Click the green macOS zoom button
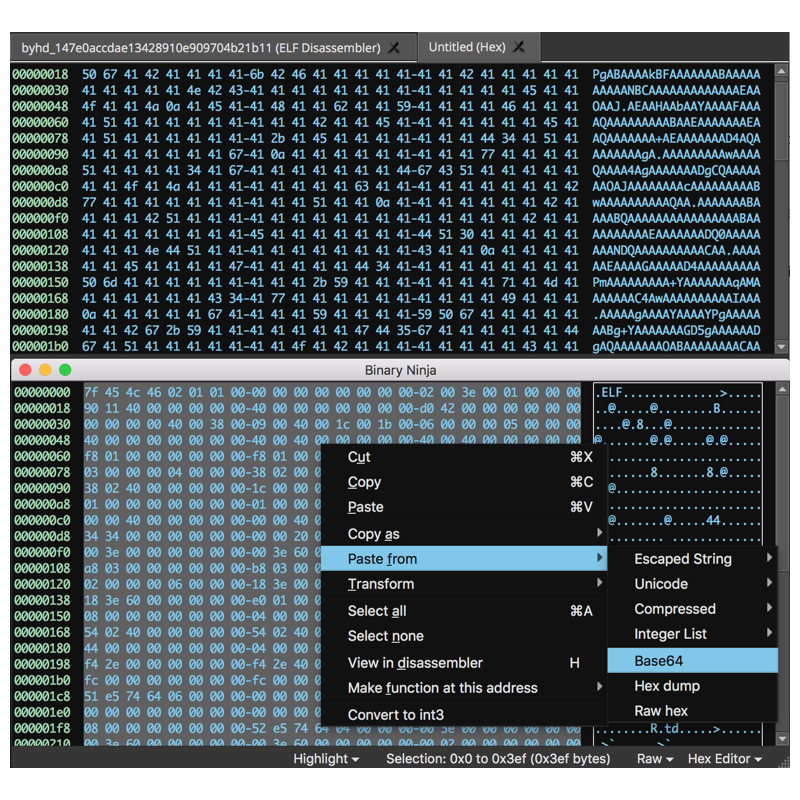Viewport: 800px width, 800px height. (66, 370)
